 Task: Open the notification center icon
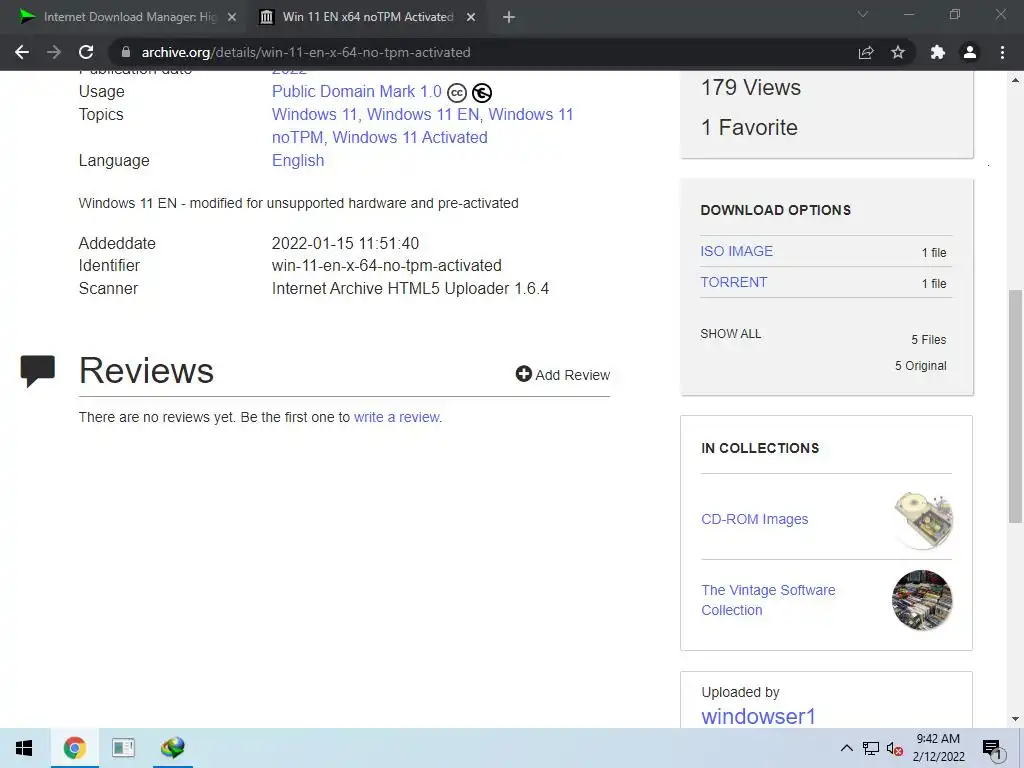coord(992,750)
